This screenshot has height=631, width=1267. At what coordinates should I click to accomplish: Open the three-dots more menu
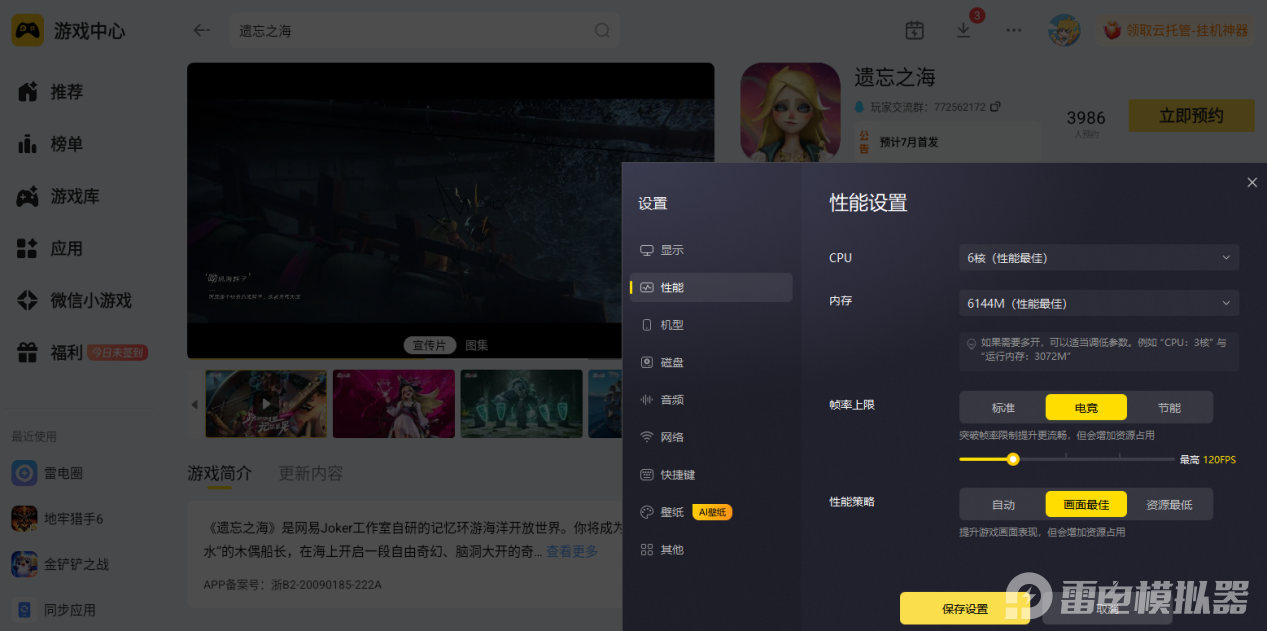(1014, 30)
